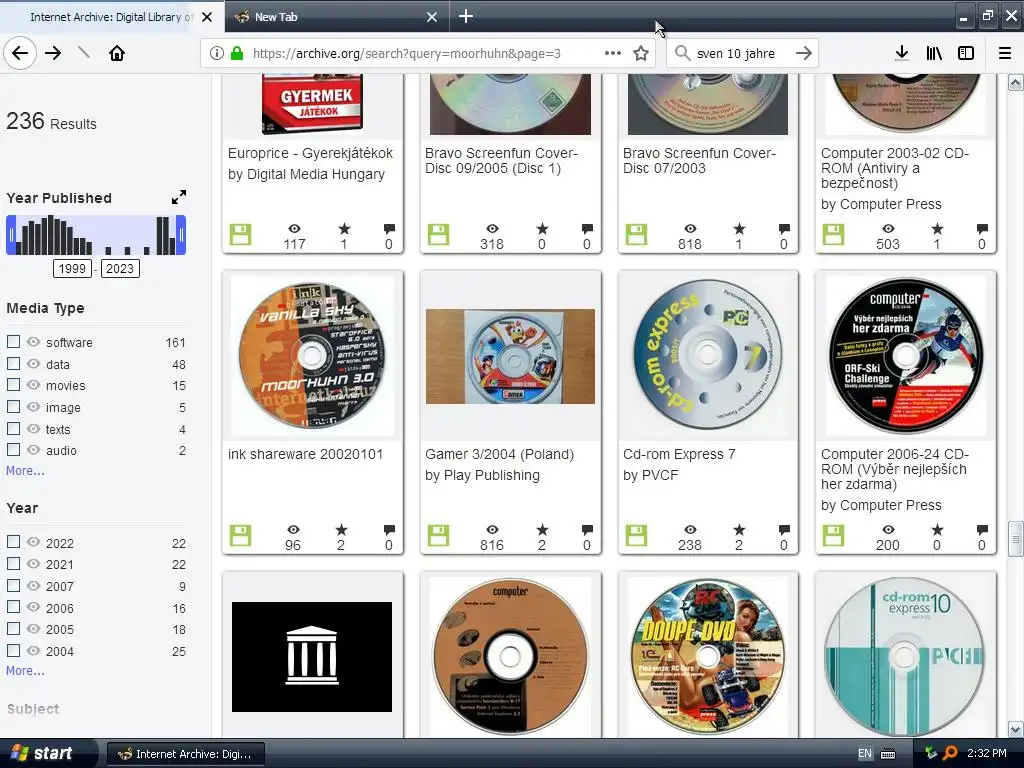The height and width of the screenshot is (768, 1024).
Task: Submit the search bar query arrow
Action: pyautogui.click(x=804, y=53)
